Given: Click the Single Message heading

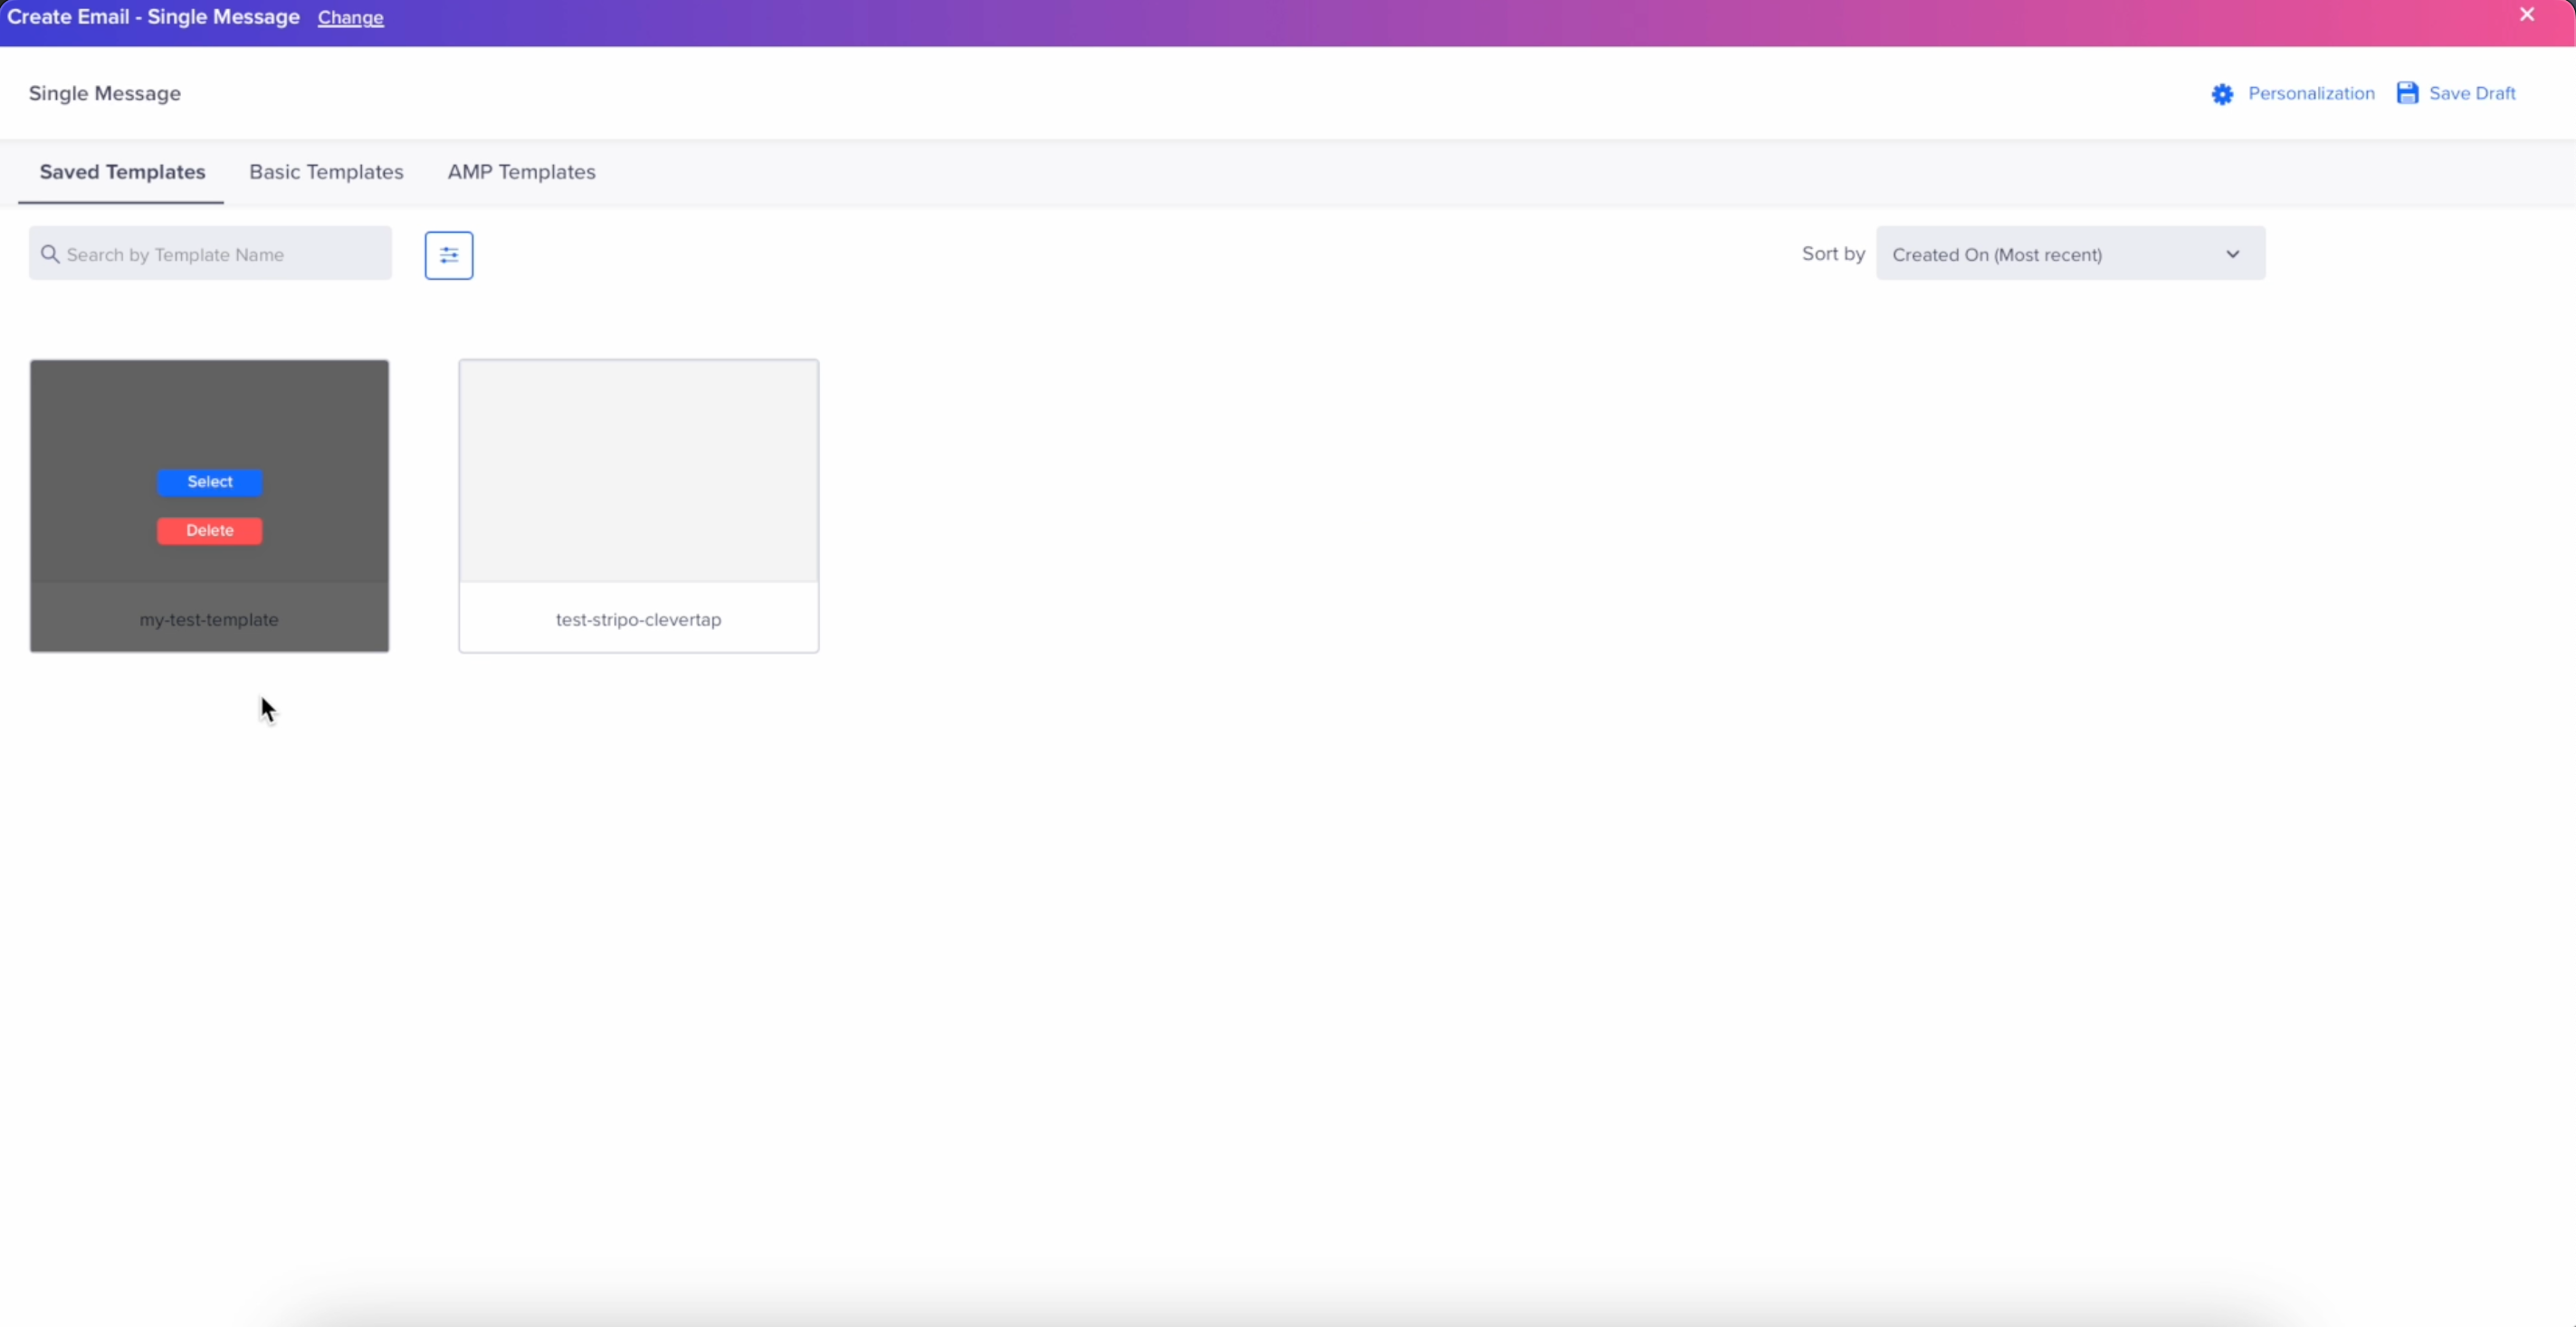Looking at the screenshot, I should click(x=104, y=93).
